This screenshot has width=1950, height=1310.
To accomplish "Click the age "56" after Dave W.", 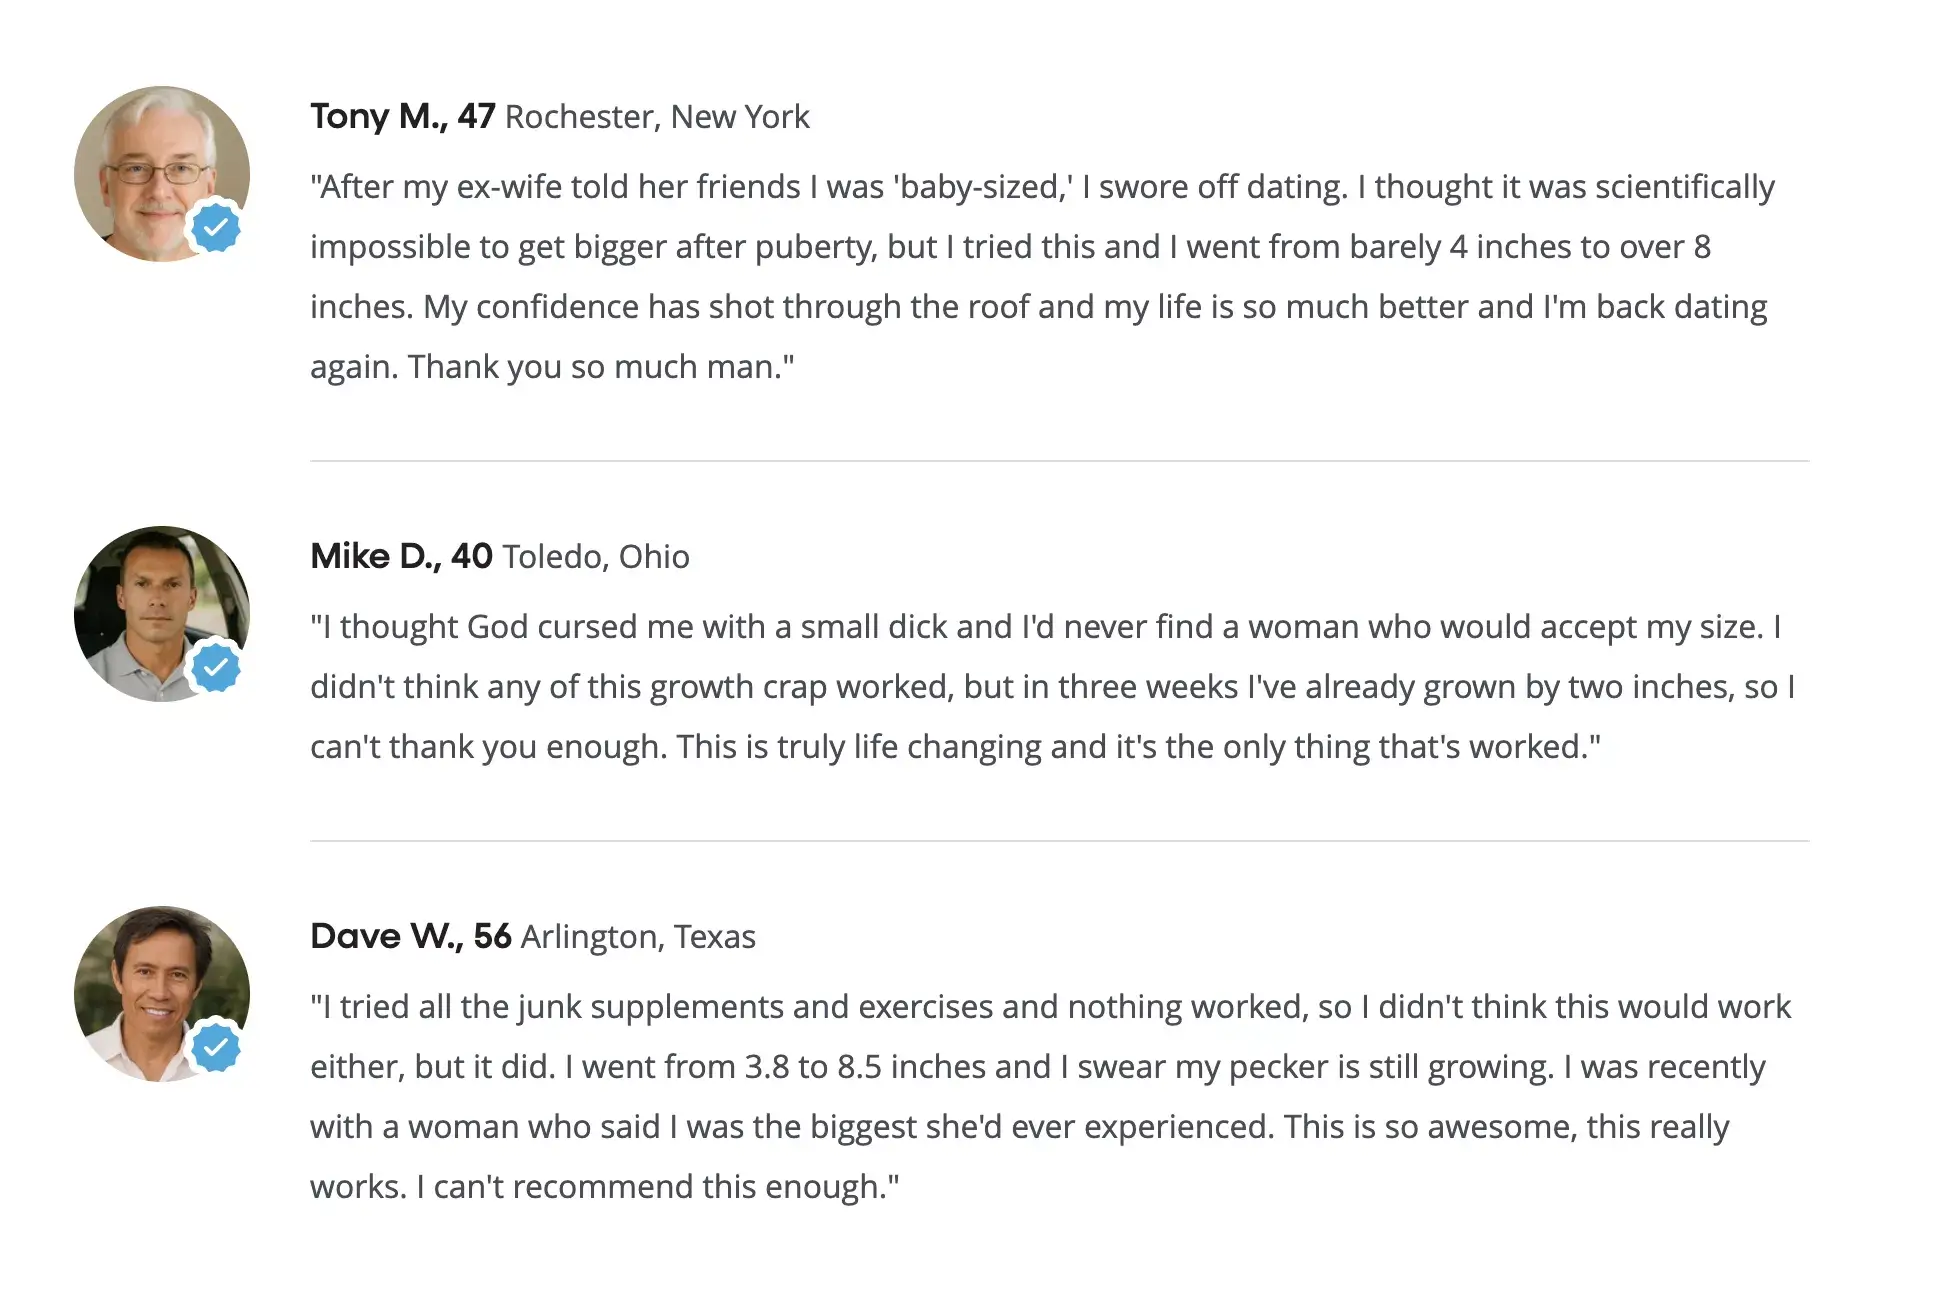I will click(492, 937).
